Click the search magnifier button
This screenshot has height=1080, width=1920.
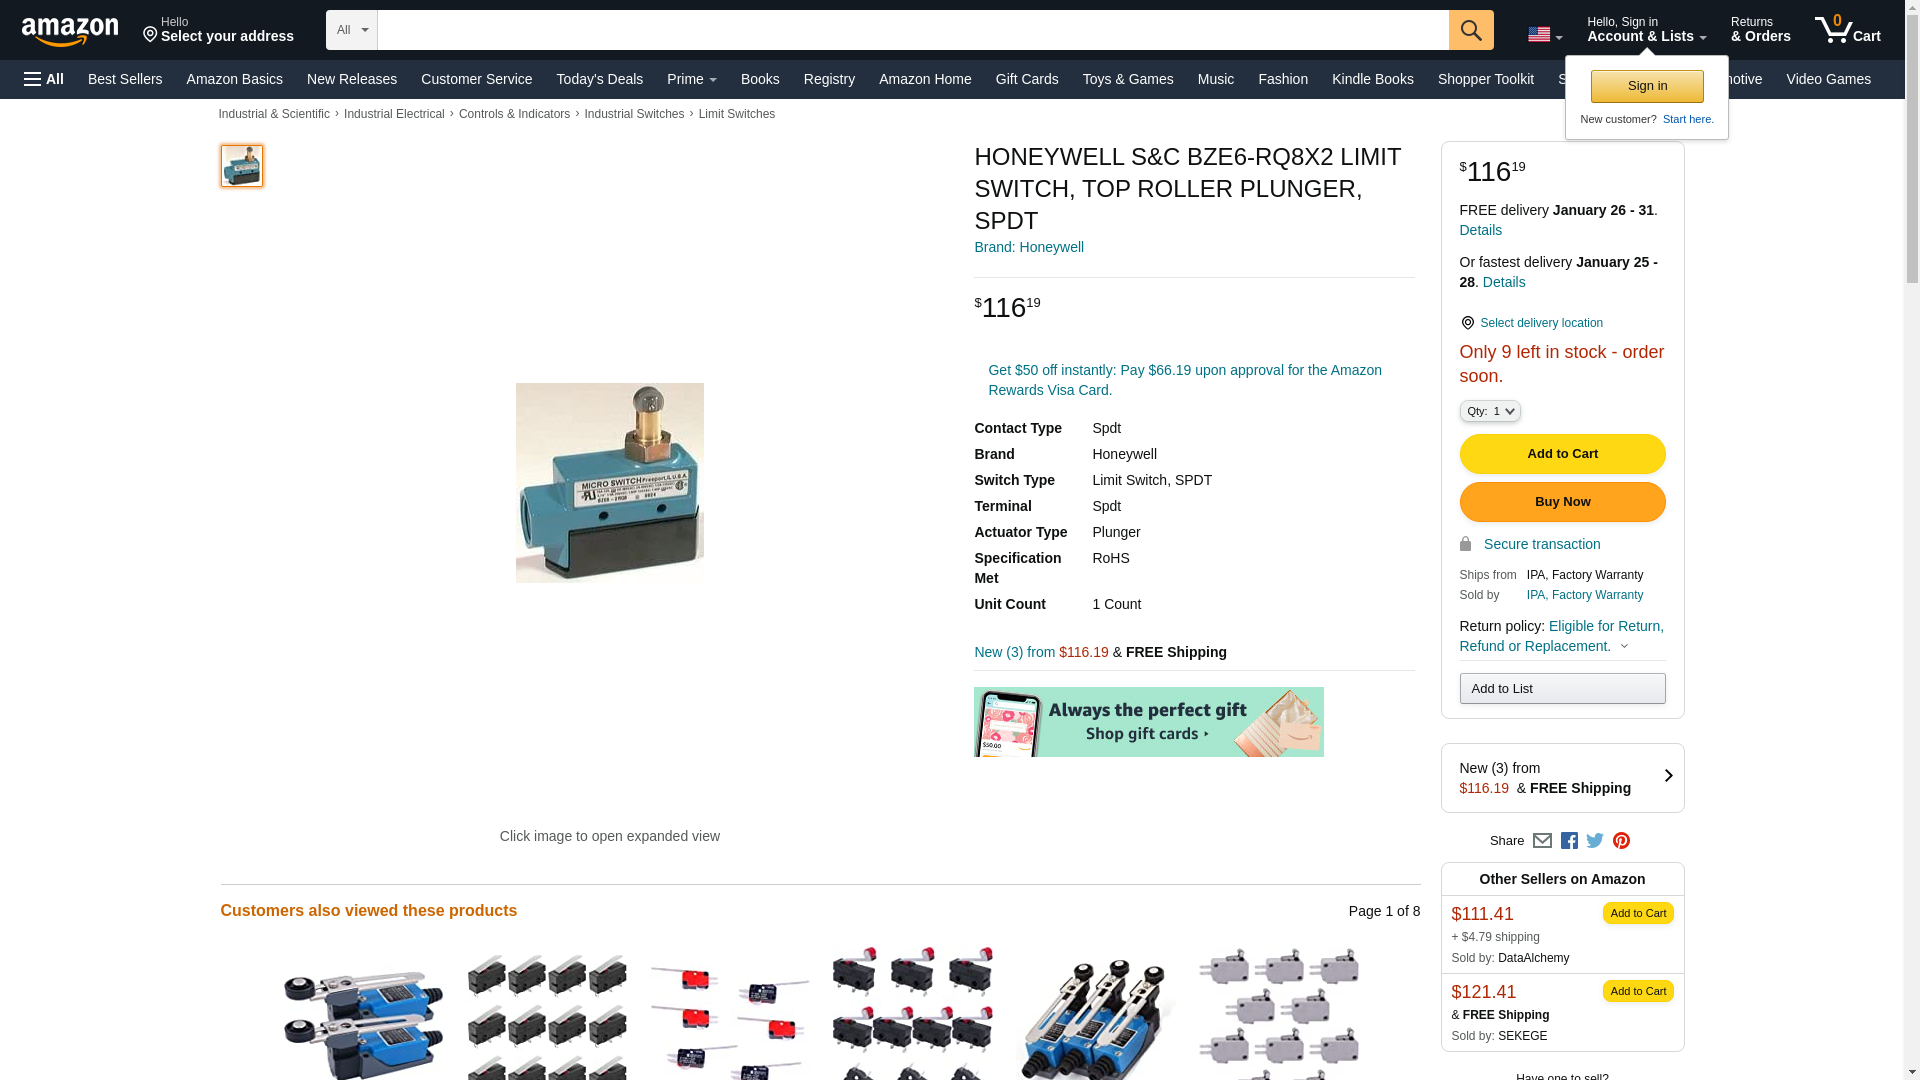tap(1471, 30)
